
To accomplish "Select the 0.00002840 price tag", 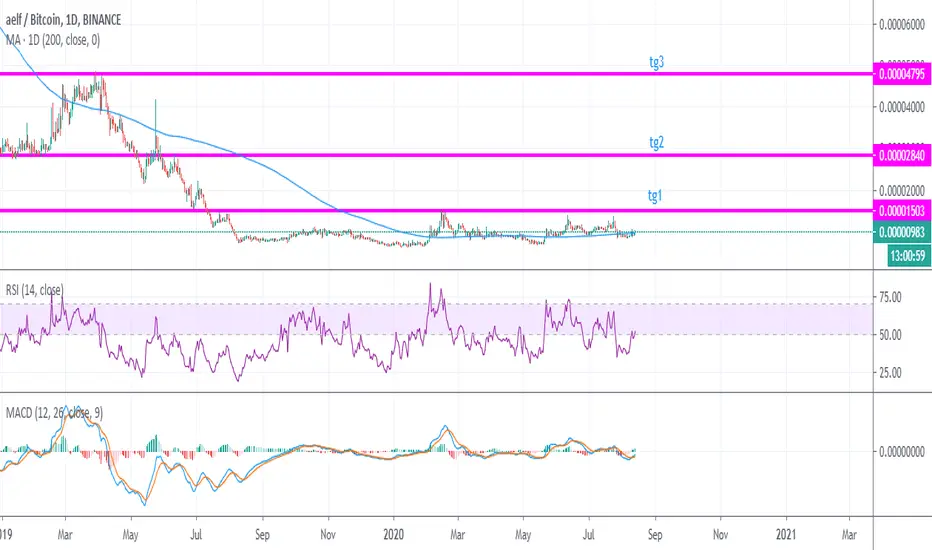I will (x=902, y=155).
